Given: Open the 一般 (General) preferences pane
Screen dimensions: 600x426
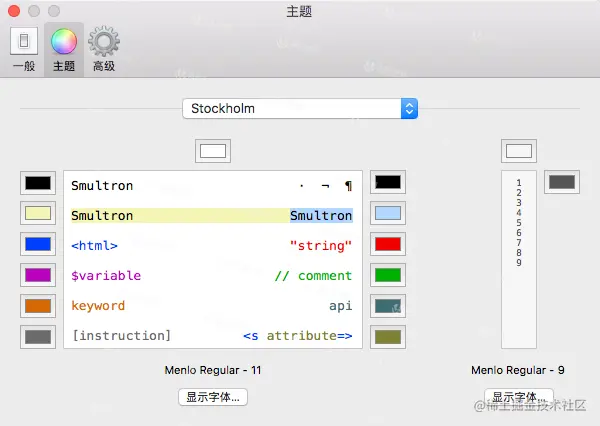Looking at the screenshot, I should click(x=24, y=50).
